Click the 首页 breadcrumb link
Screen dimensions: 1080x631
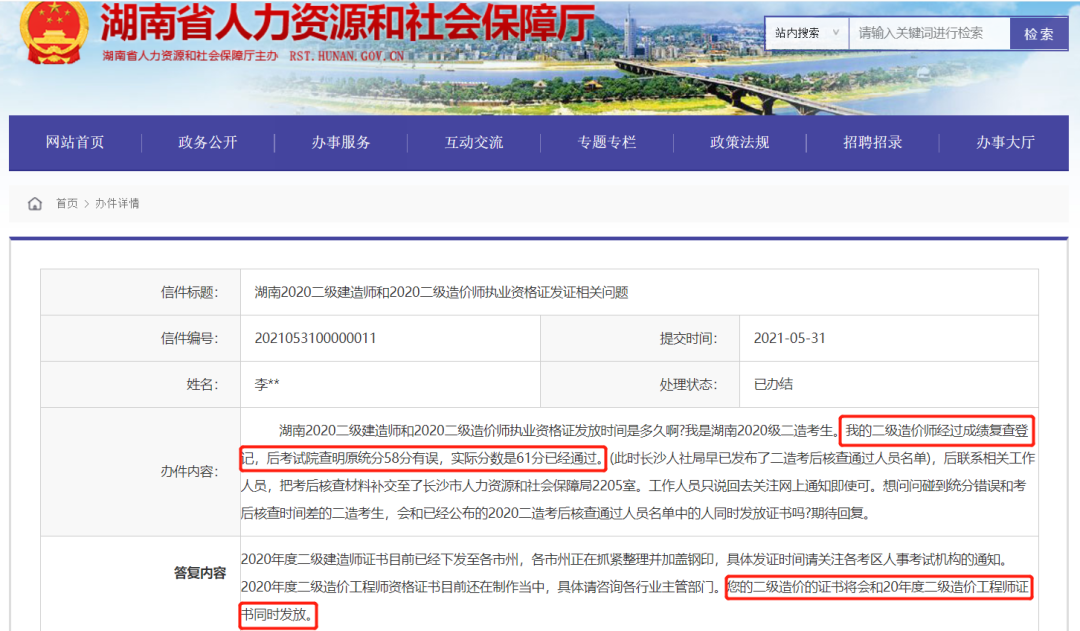pos(67,204)
